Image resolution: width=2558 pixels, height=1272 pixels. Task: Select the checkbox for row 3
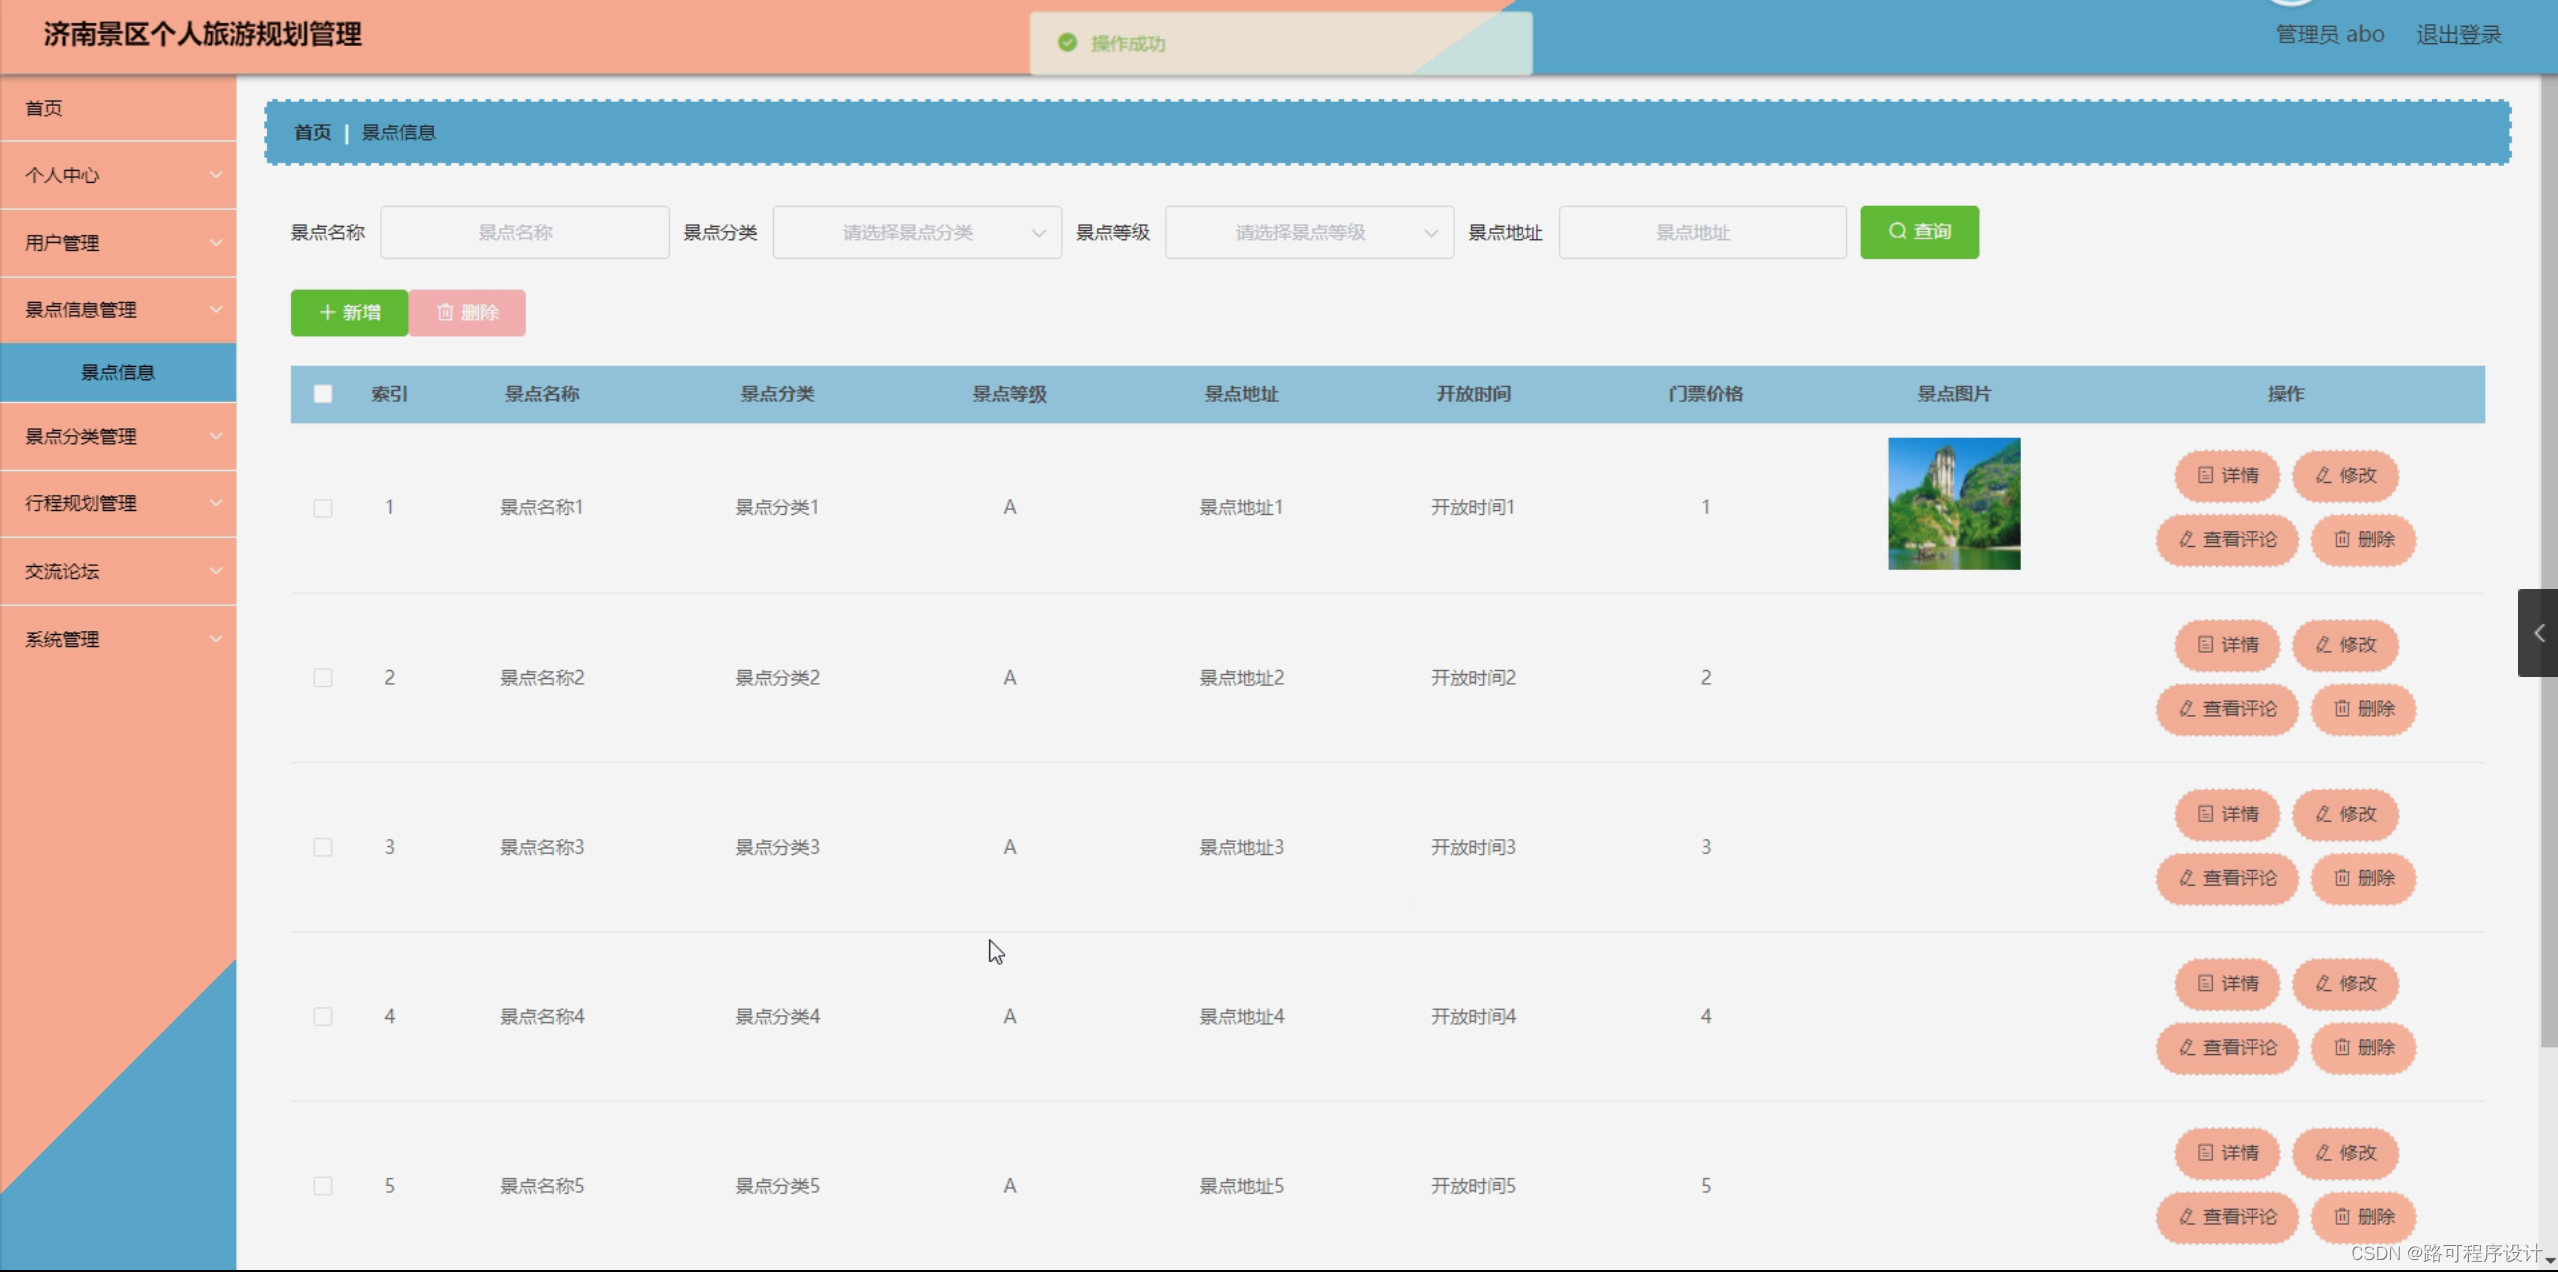[x=323, y=847]
